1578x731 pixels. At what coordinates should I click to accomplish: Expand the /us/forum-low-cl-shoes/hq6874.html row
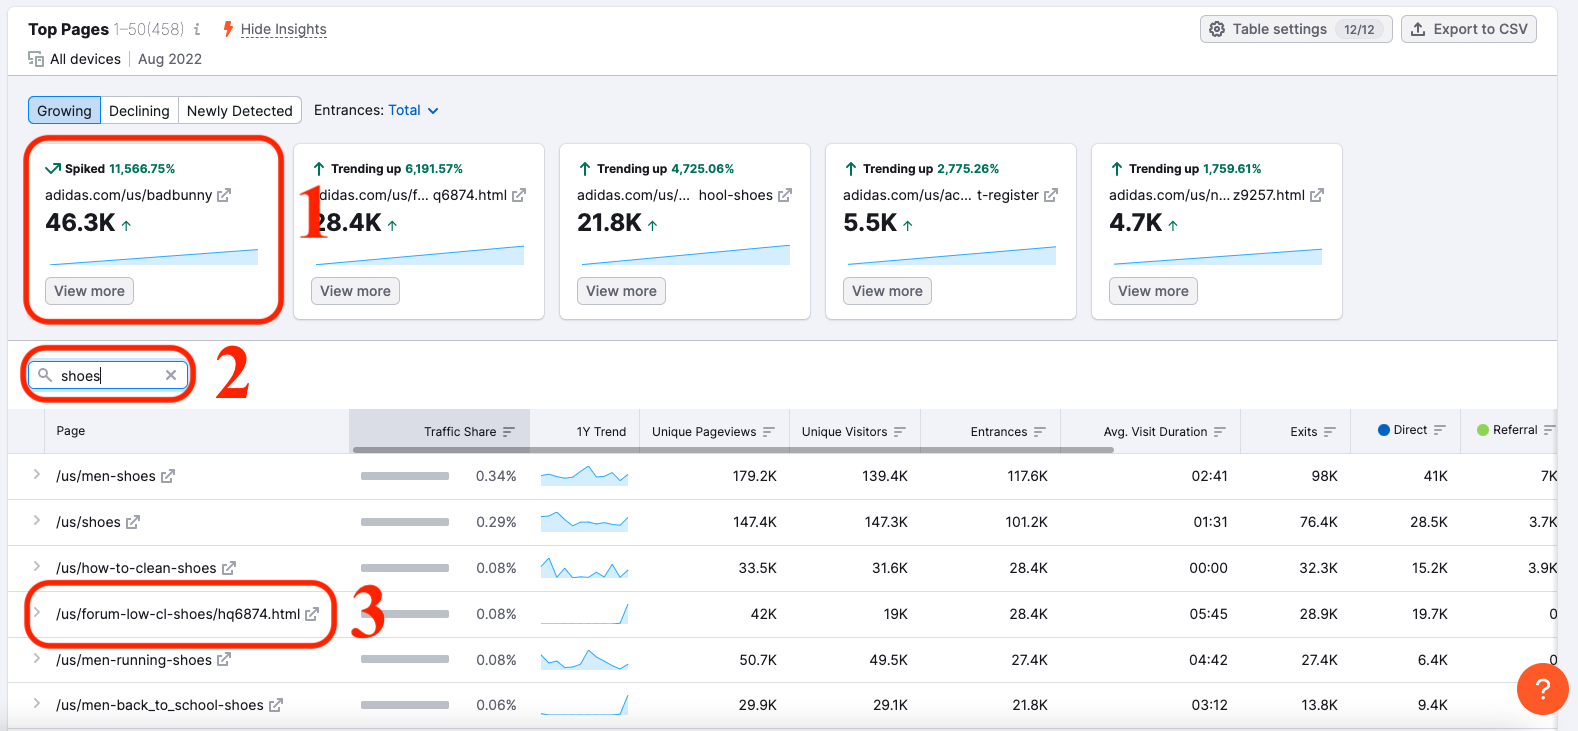(36, 613)
